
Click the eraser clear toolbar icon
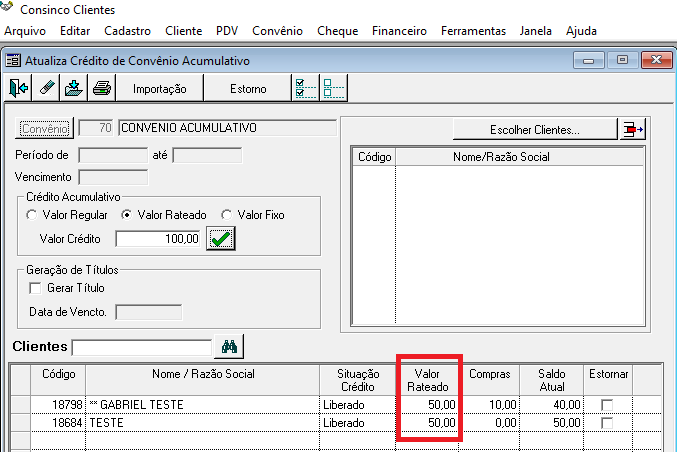coord(47,88)
